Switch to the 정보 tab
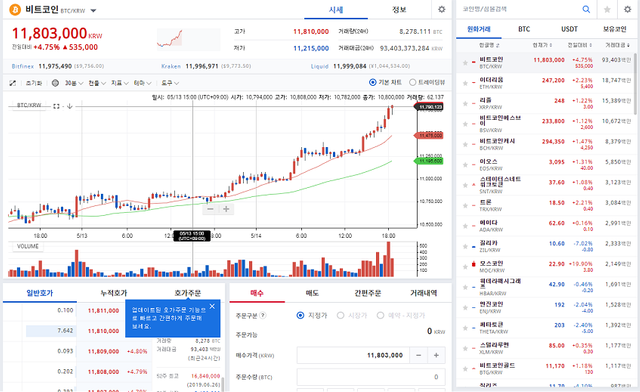Screen dimensions: 640x392 pyautogui.click(x=399, y=10)
